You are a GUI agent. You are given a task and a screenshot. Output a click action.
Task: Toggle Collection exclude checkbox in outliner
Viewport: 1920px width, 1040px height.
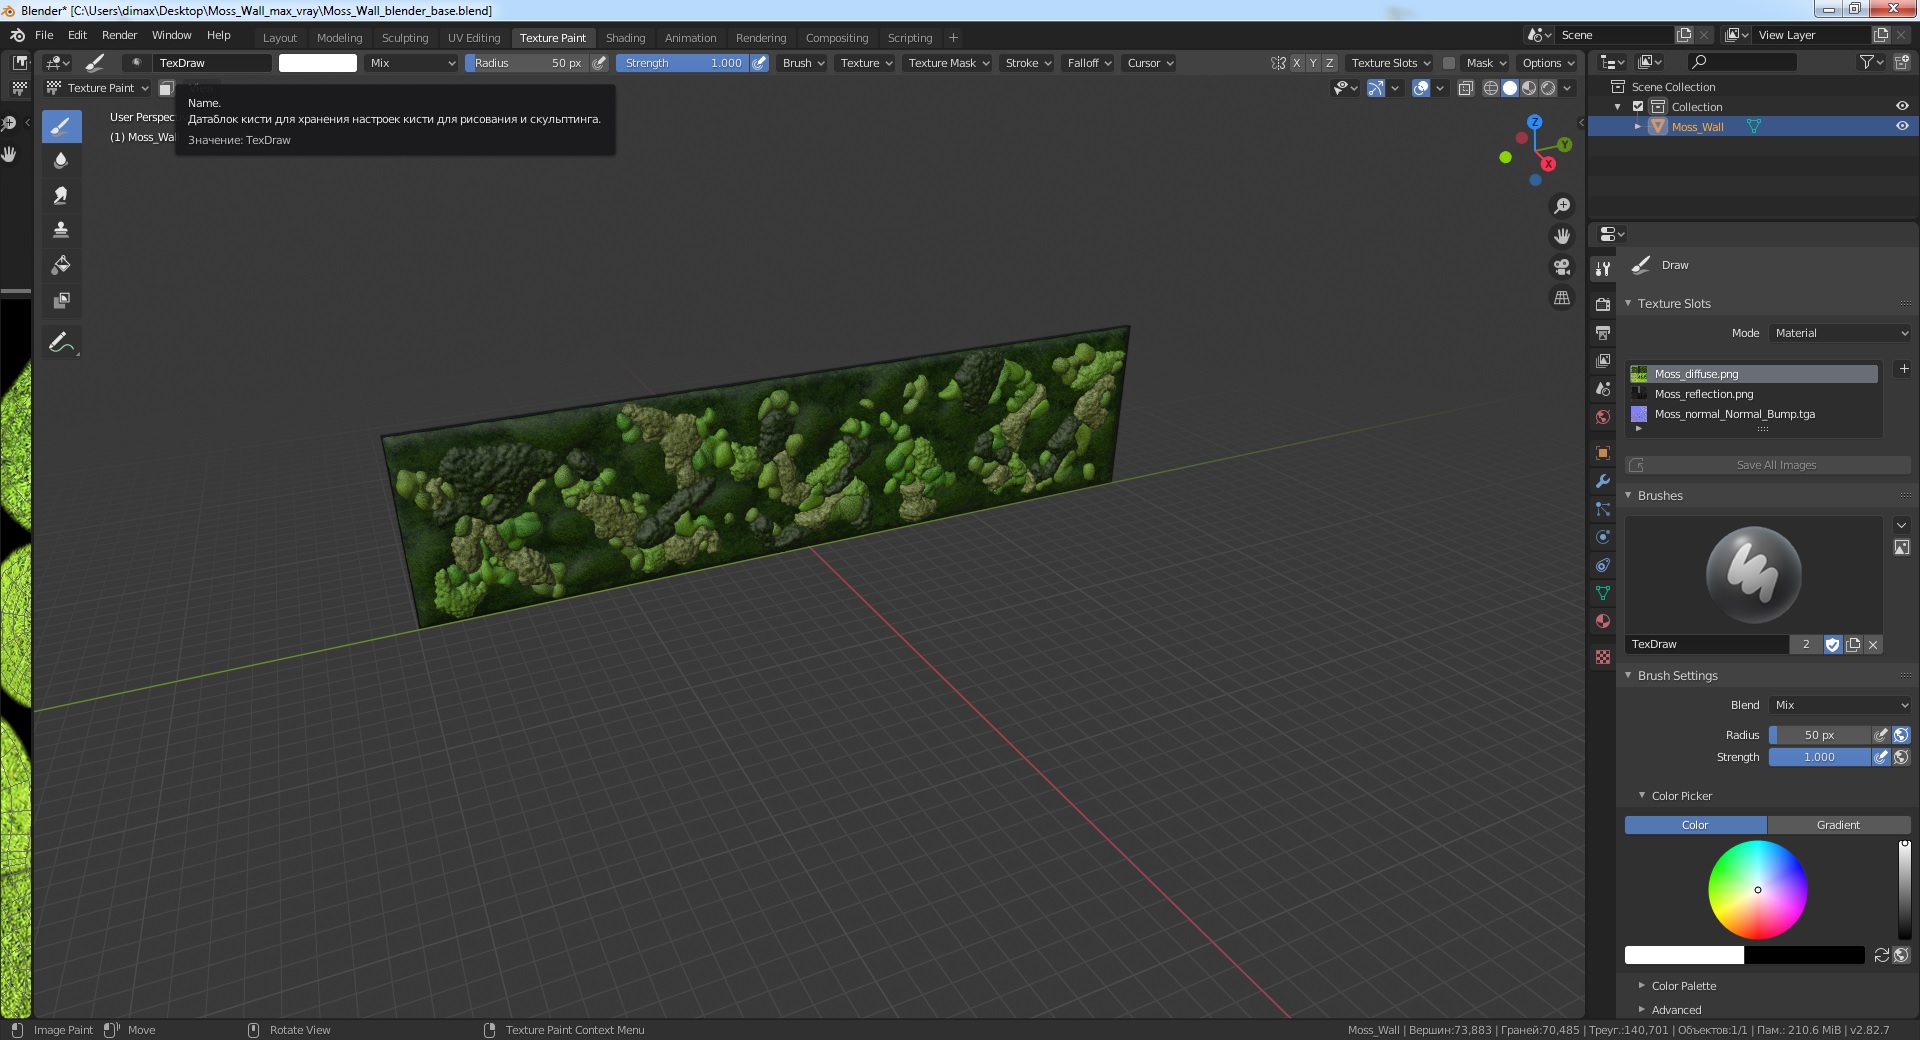pyautogui.click(x=1638, y=107)
